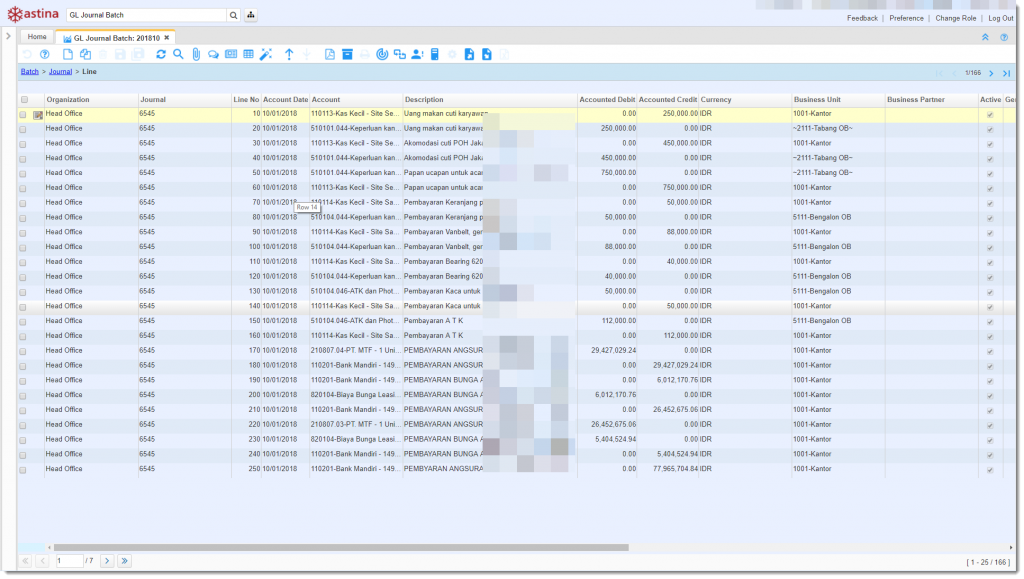This screenshot has height=579, width=1024.
Task: Click the magnifier Find record icon
Action: (x=178, y=54)
